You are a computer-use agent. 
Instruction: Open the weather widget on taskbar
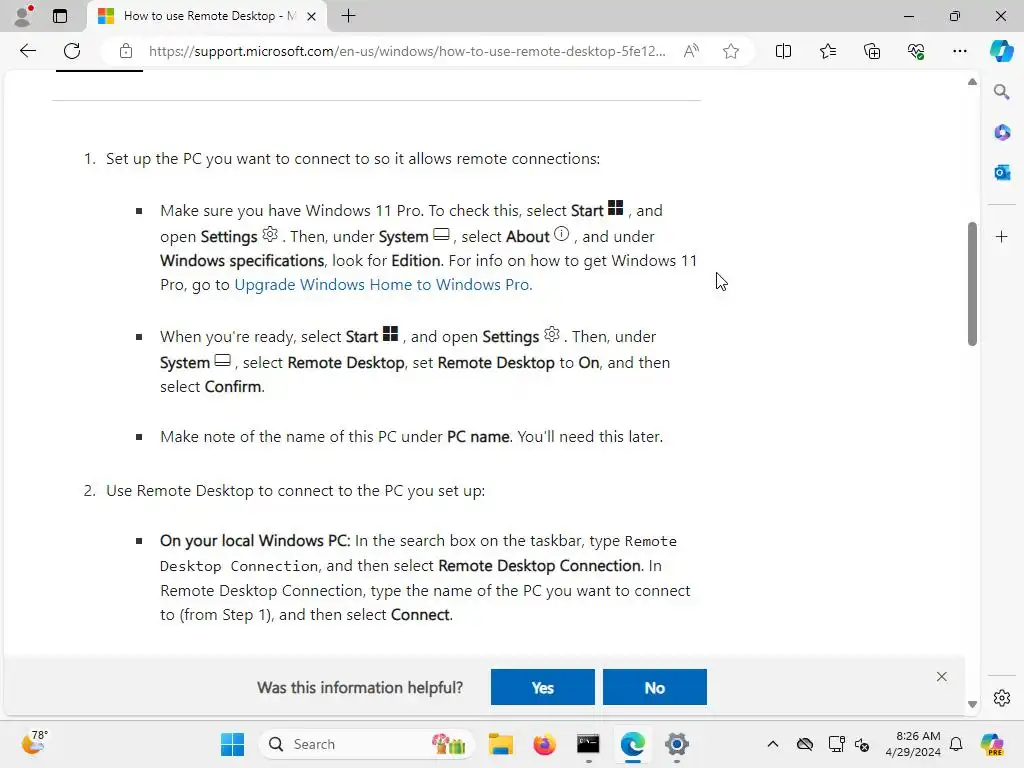34,743
